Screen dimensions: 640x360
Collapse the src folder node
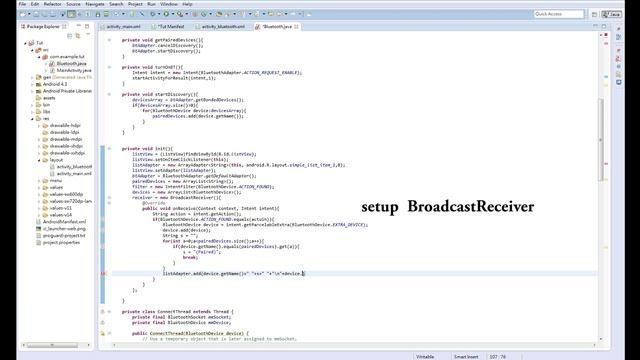coord(32,50)
